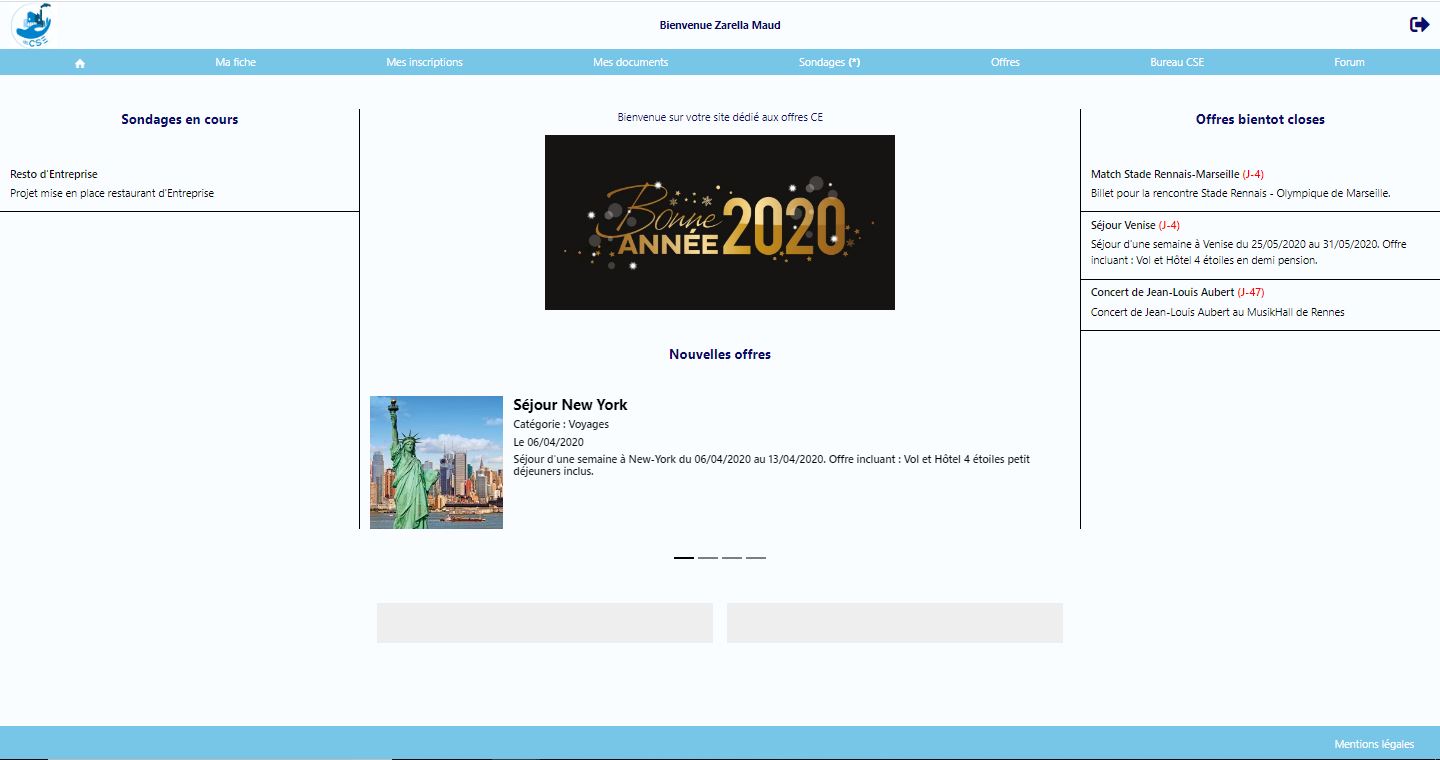This screenshot has height=760, width=1440.
Task: Open Mentions légales in the footer
Action: pos(1373,744)
